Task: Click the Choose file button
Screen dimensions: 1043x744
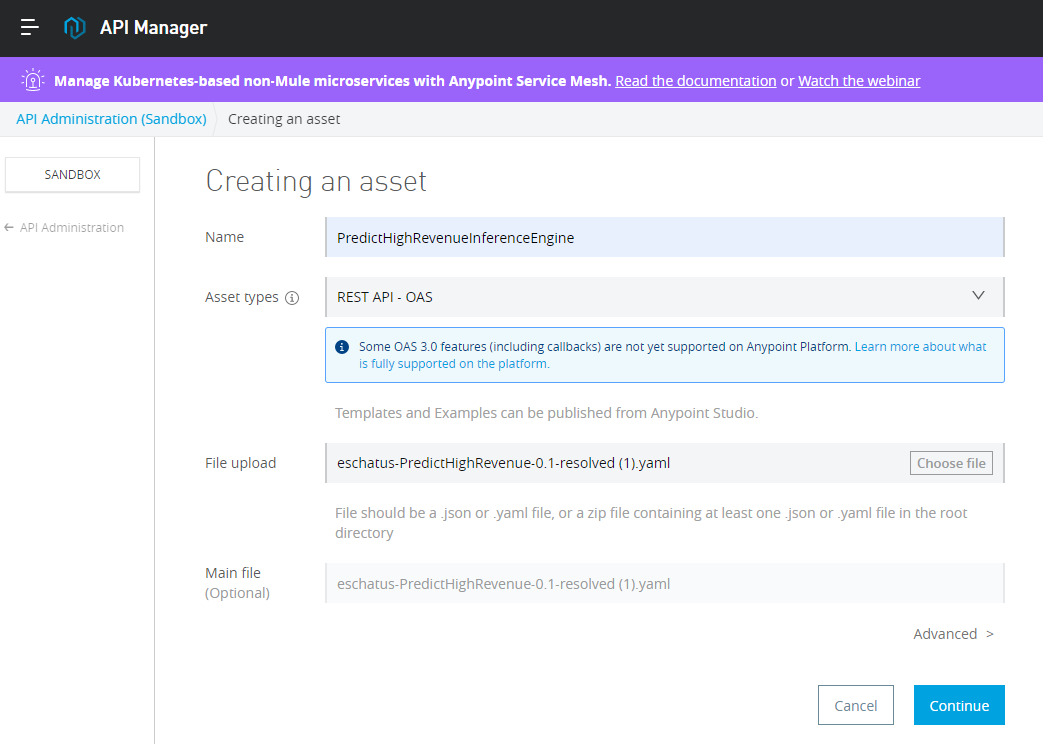Action: coord(951,463)
